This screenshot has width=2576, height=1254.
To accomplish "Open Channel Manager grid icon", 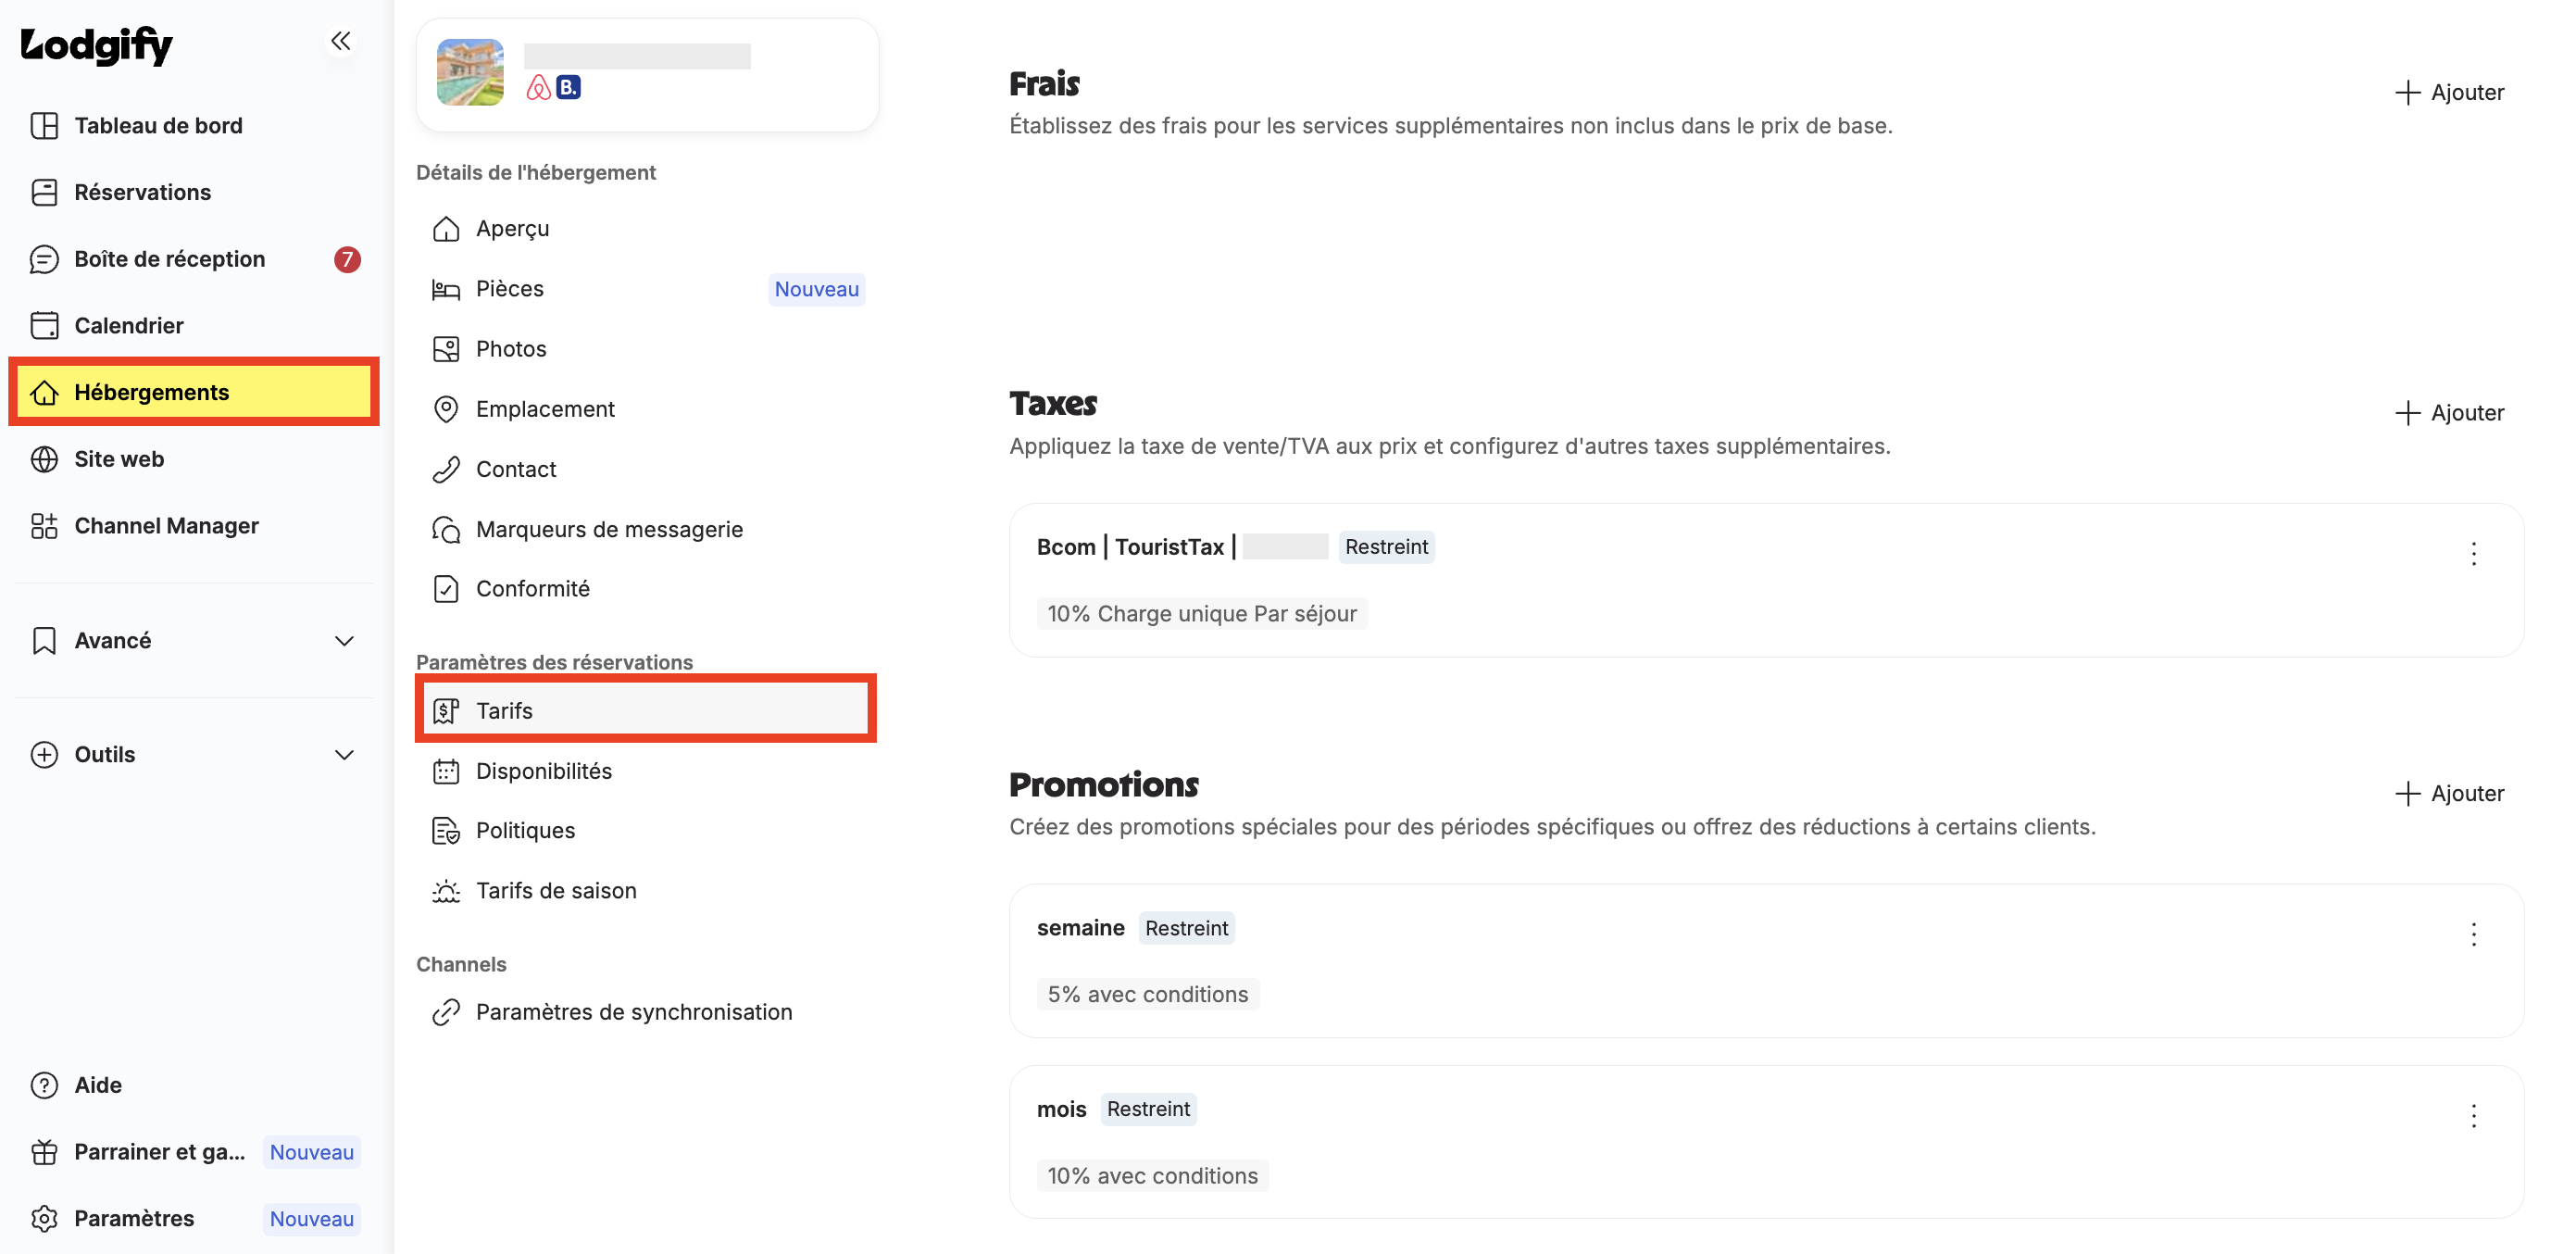I will click(44, 526).
